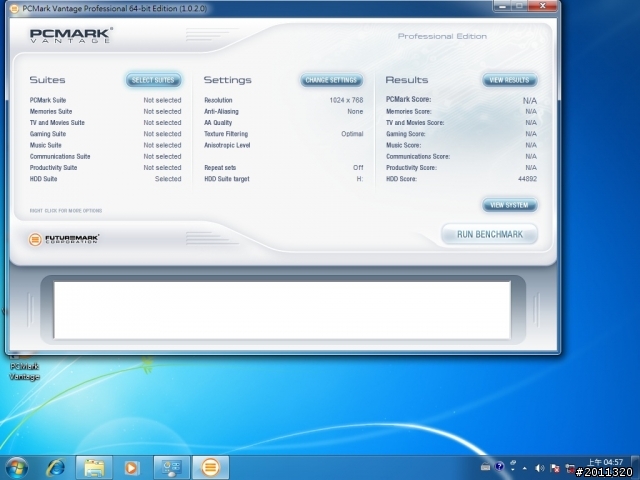Click the title bar PCMark app icon

pyautogui.click(x=14, y=9)
